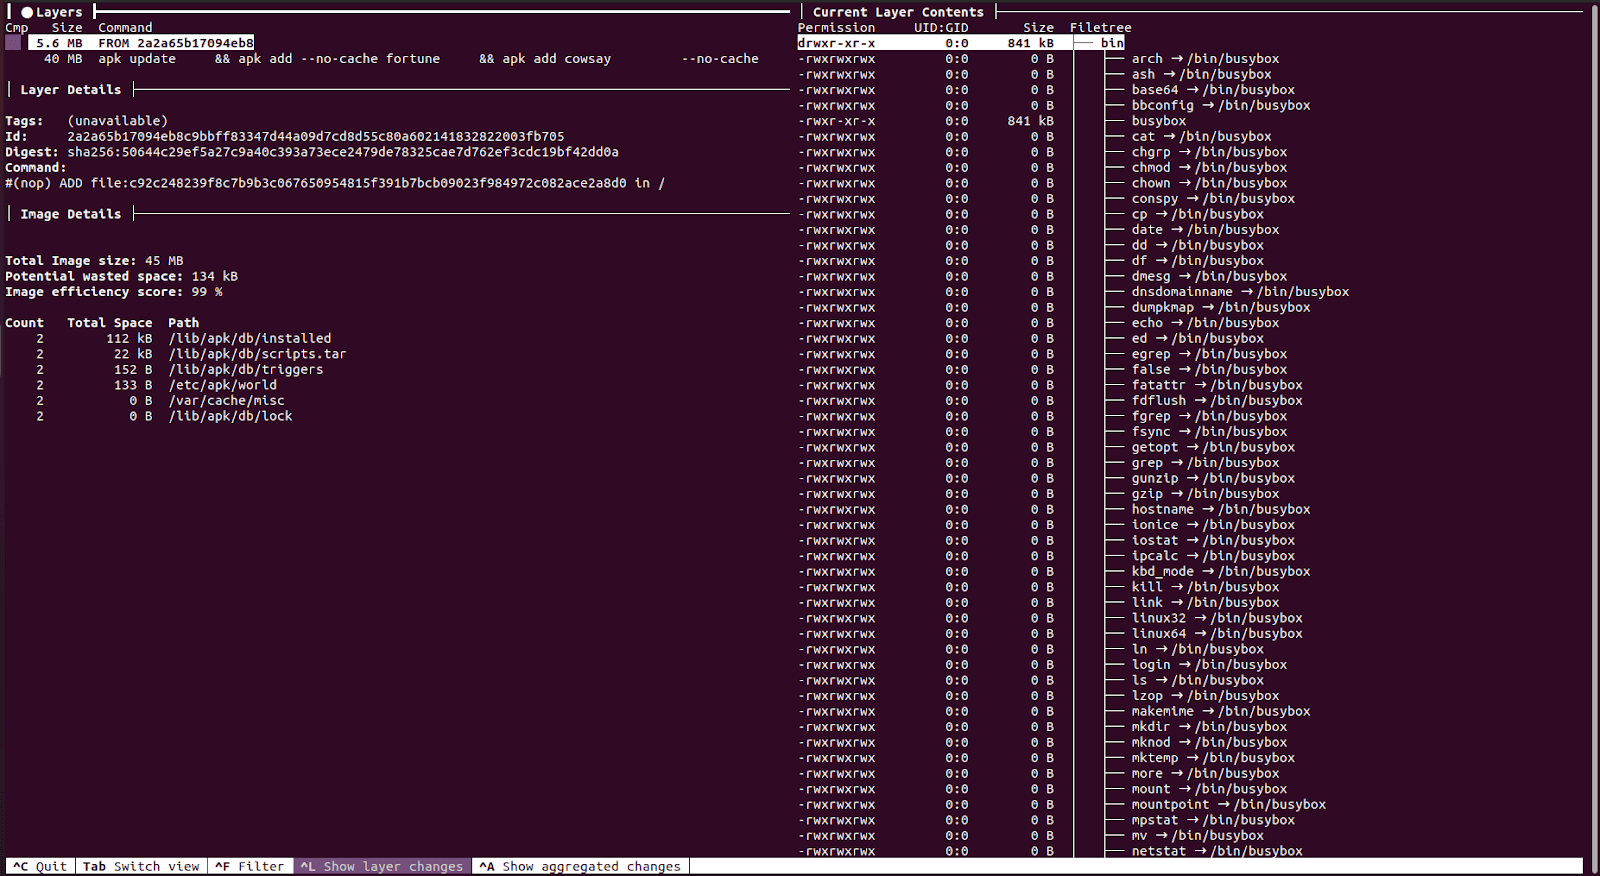This screenshot has height=876, width=1600.
Task: Select getopt symlink entry
Action: tap(1213, 447)
